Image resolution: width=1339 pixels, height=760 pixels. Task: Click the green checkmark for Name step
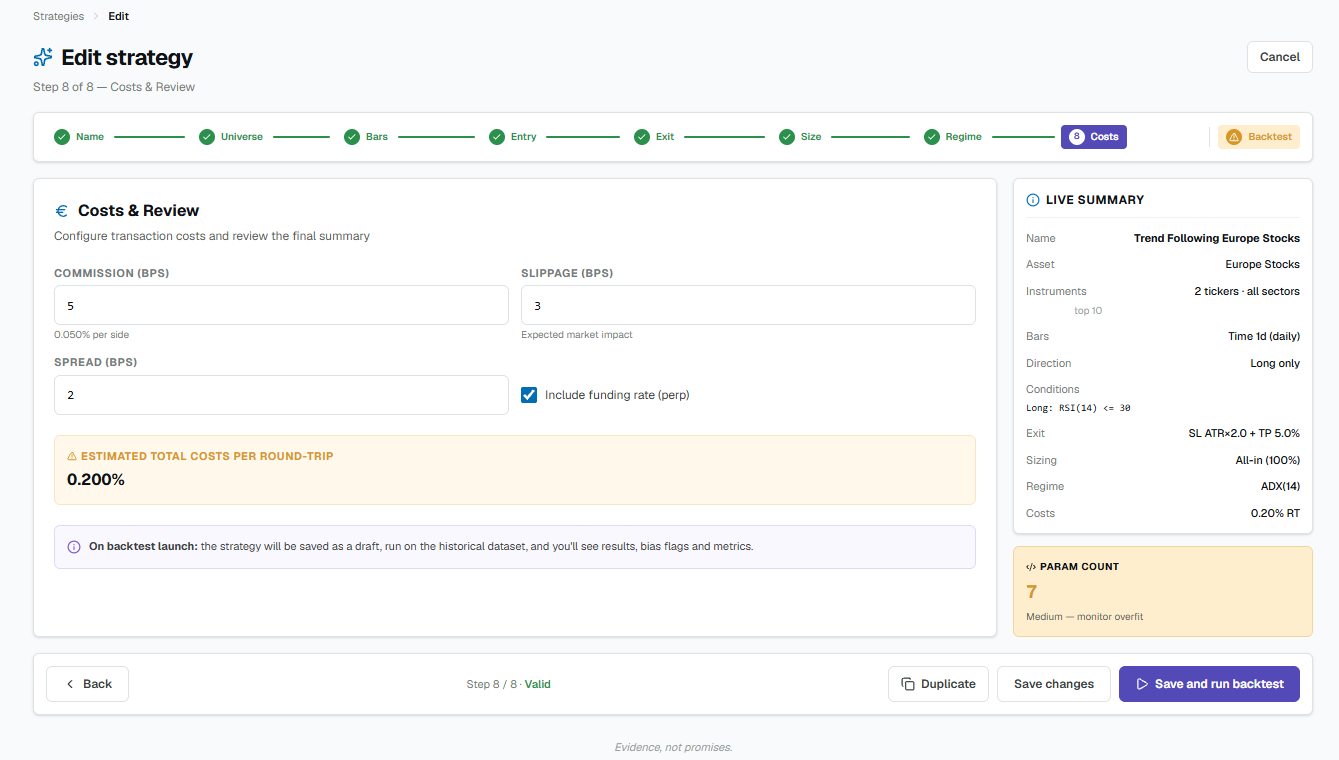click(x=62, y=137)
